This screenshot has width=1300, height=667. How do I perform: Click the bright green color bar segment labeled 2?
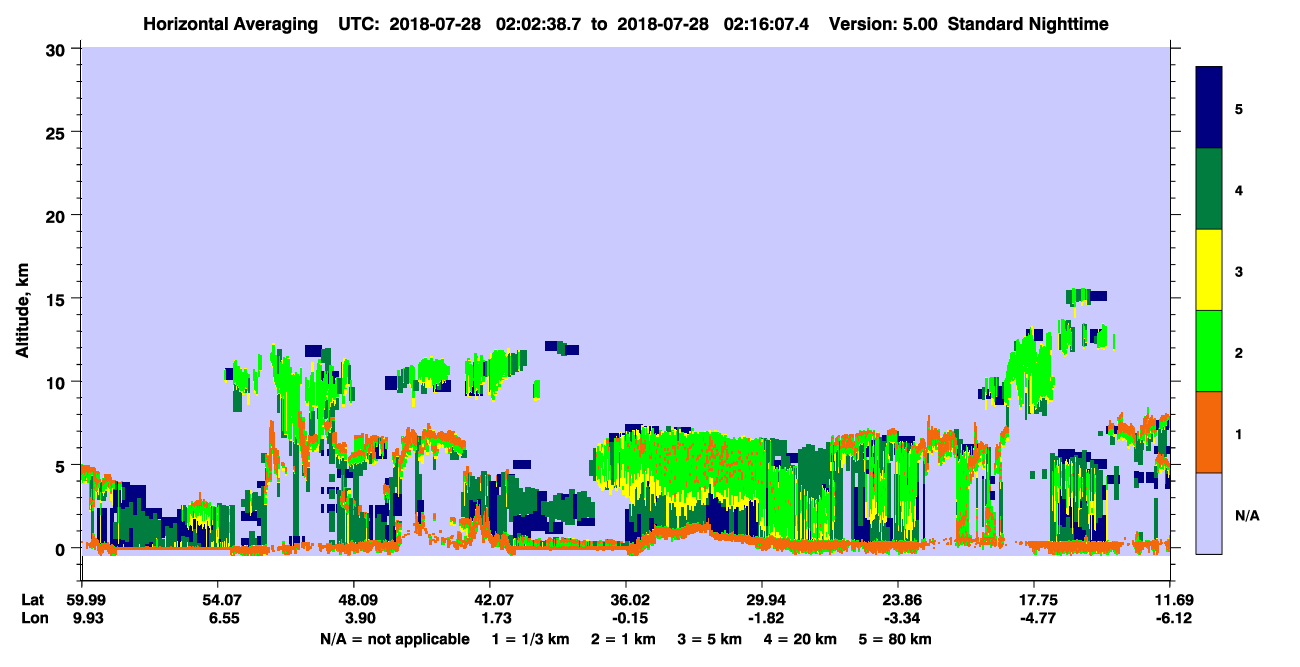point(1209,351)
